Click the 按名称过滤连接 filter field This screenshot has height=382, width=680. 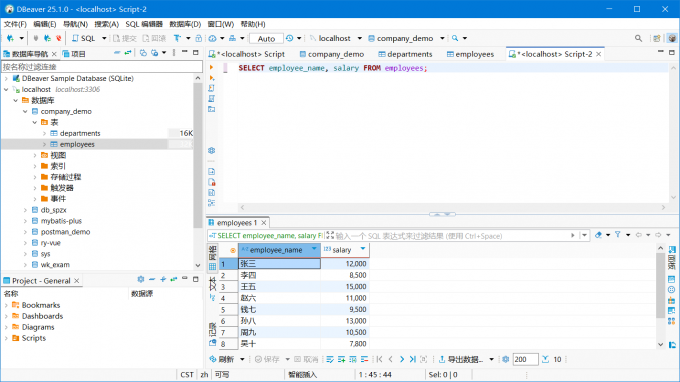102,66
